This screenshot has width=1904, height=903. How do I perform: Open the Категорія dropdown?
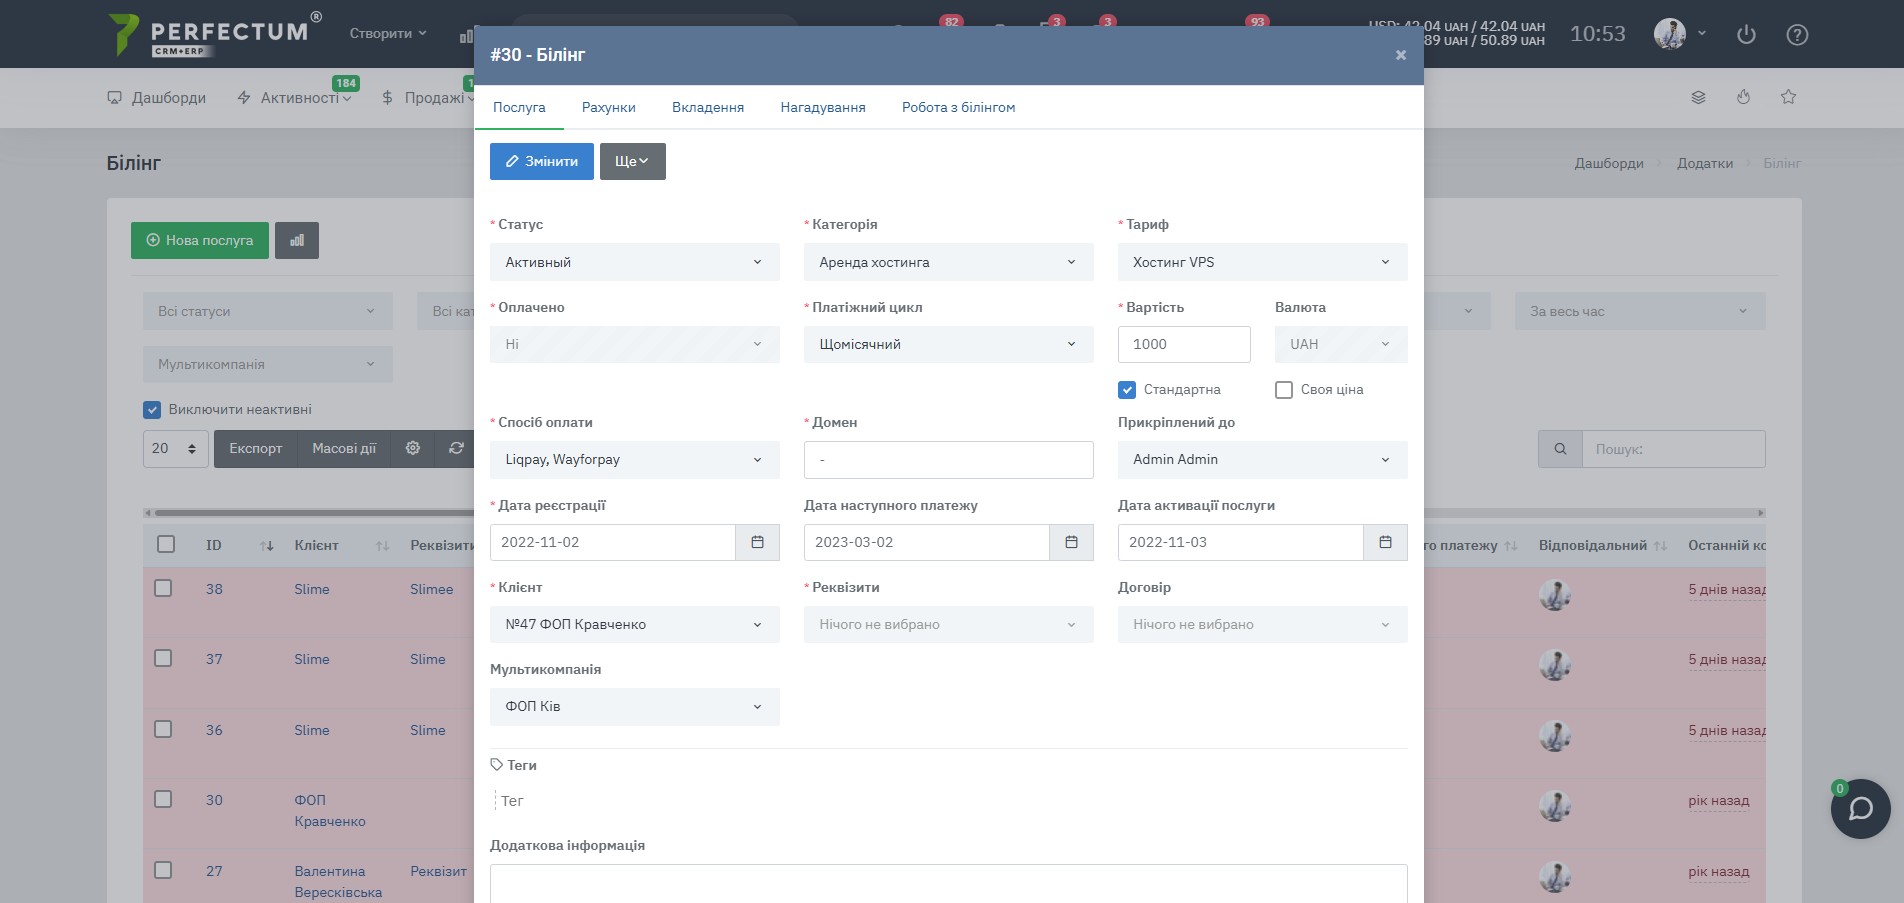949,262
